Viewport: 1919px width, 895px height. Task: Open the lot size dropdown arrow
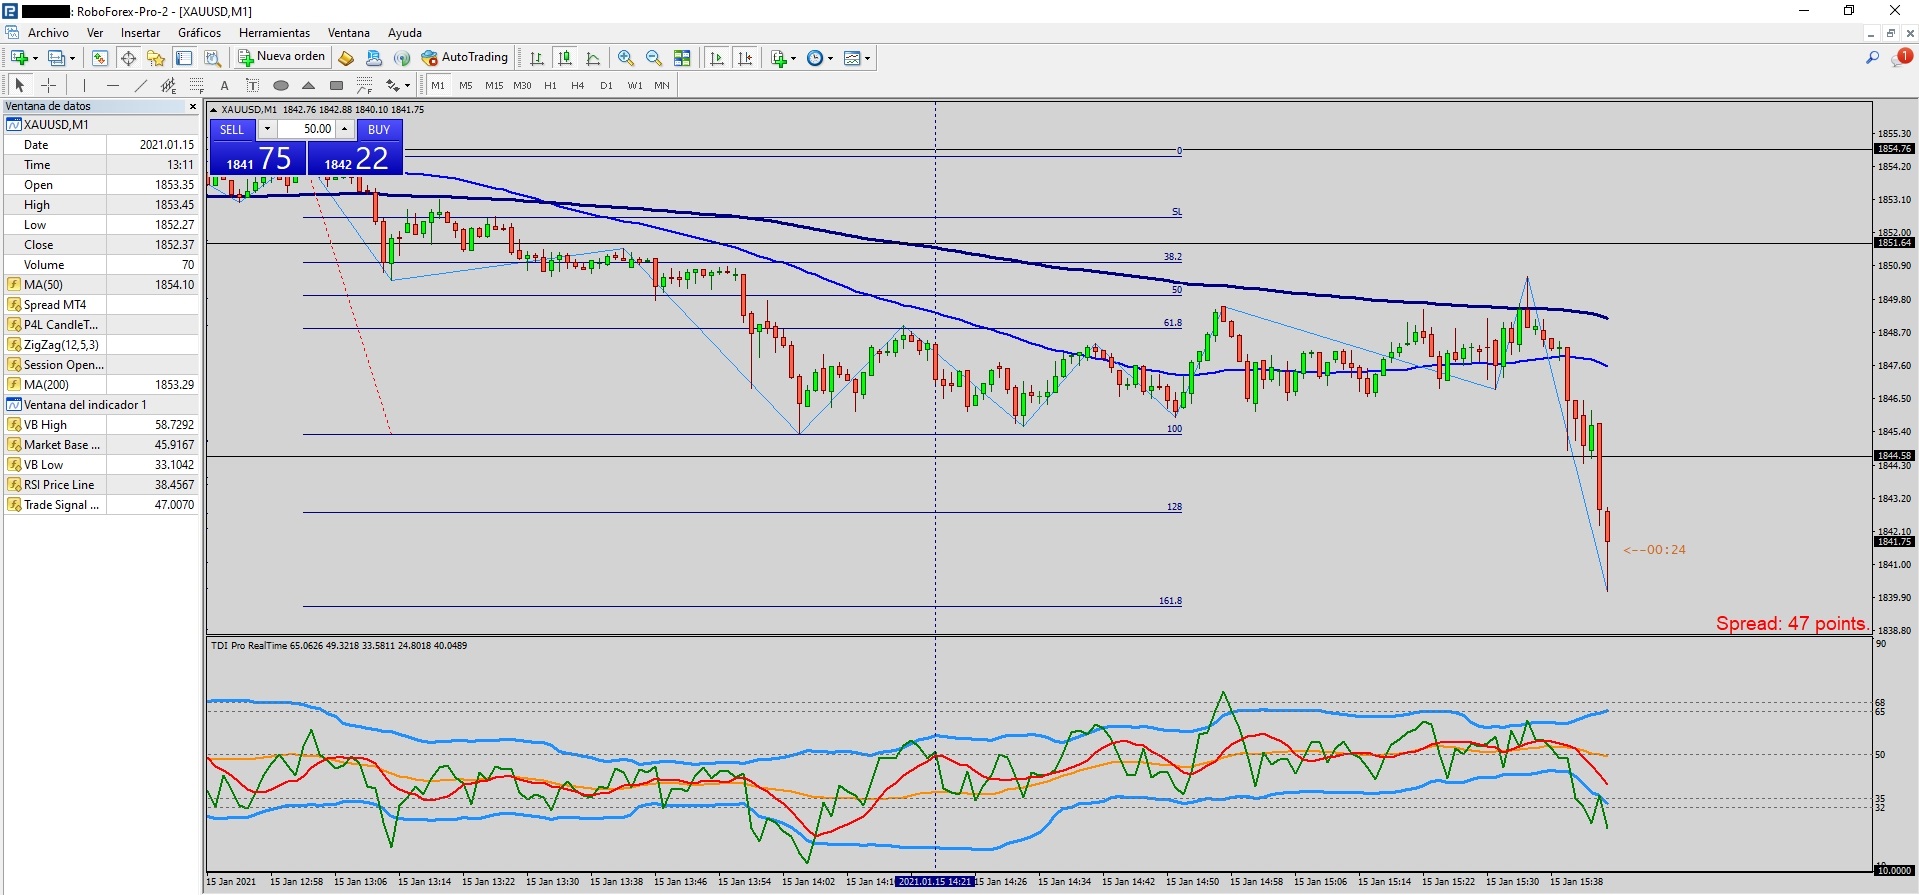pyautogui.click(x=267, y=129)
